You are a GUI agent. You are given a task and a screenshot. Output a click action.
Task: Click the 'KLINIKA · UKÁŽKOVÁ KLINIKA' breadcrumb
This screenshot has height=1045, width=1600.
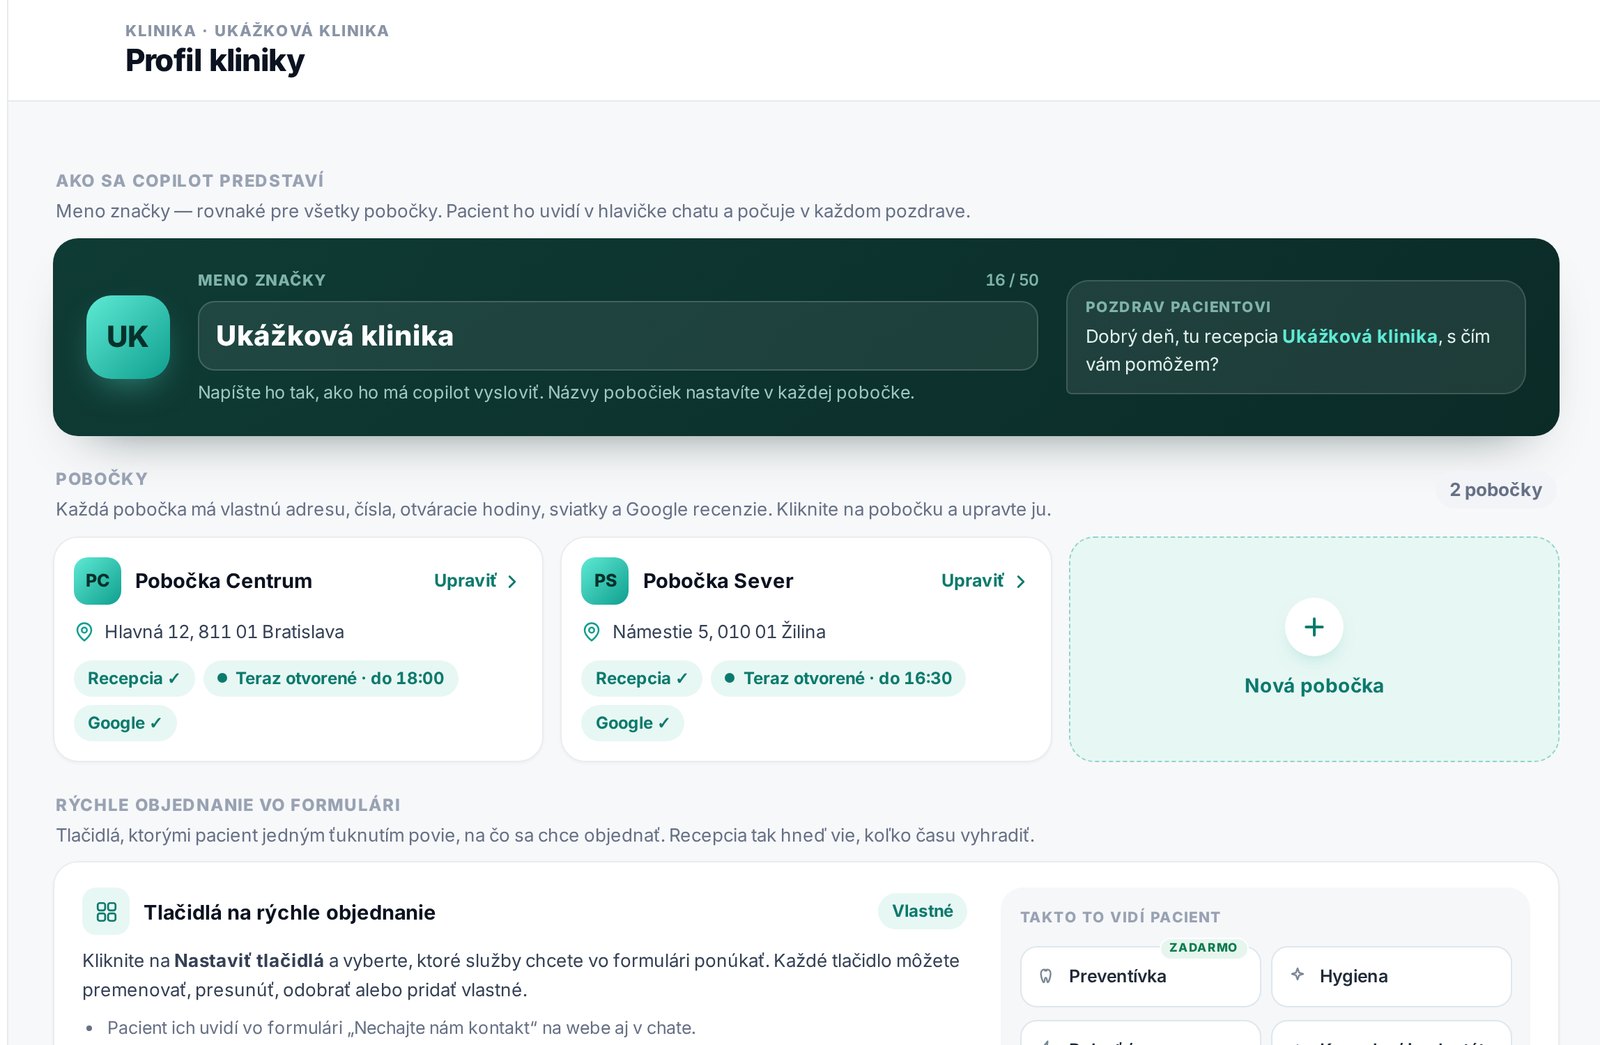[257, 31]
